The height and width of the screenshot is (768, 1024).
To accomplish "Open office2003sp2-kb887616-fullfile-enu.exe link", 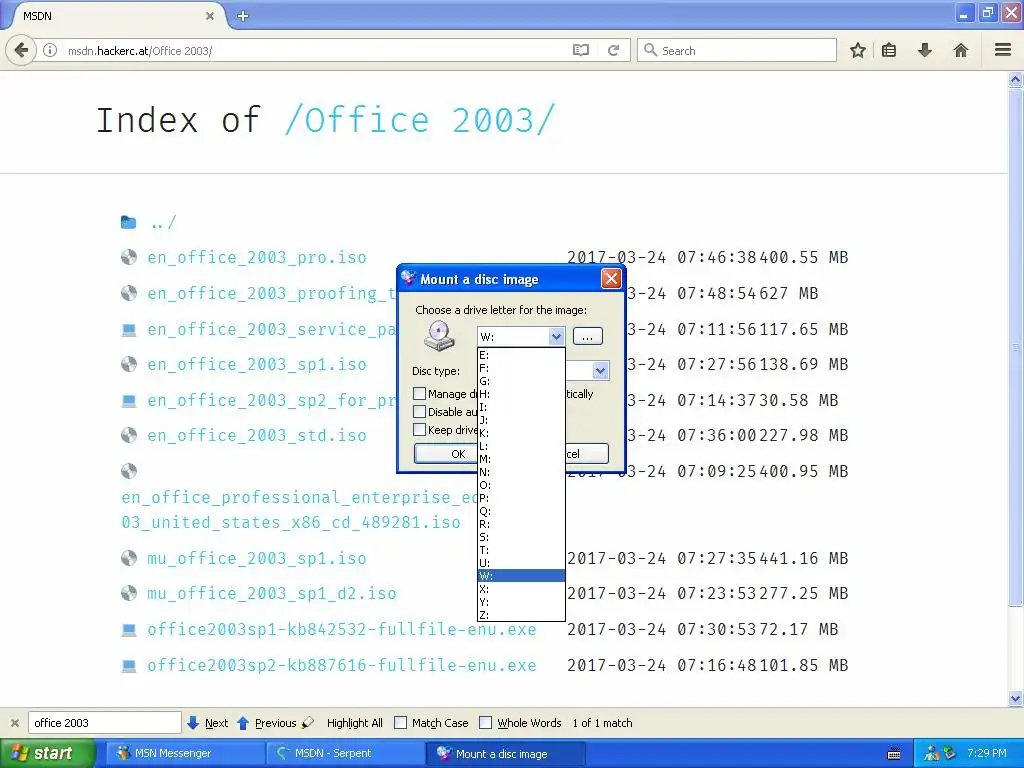I will 342,665.
